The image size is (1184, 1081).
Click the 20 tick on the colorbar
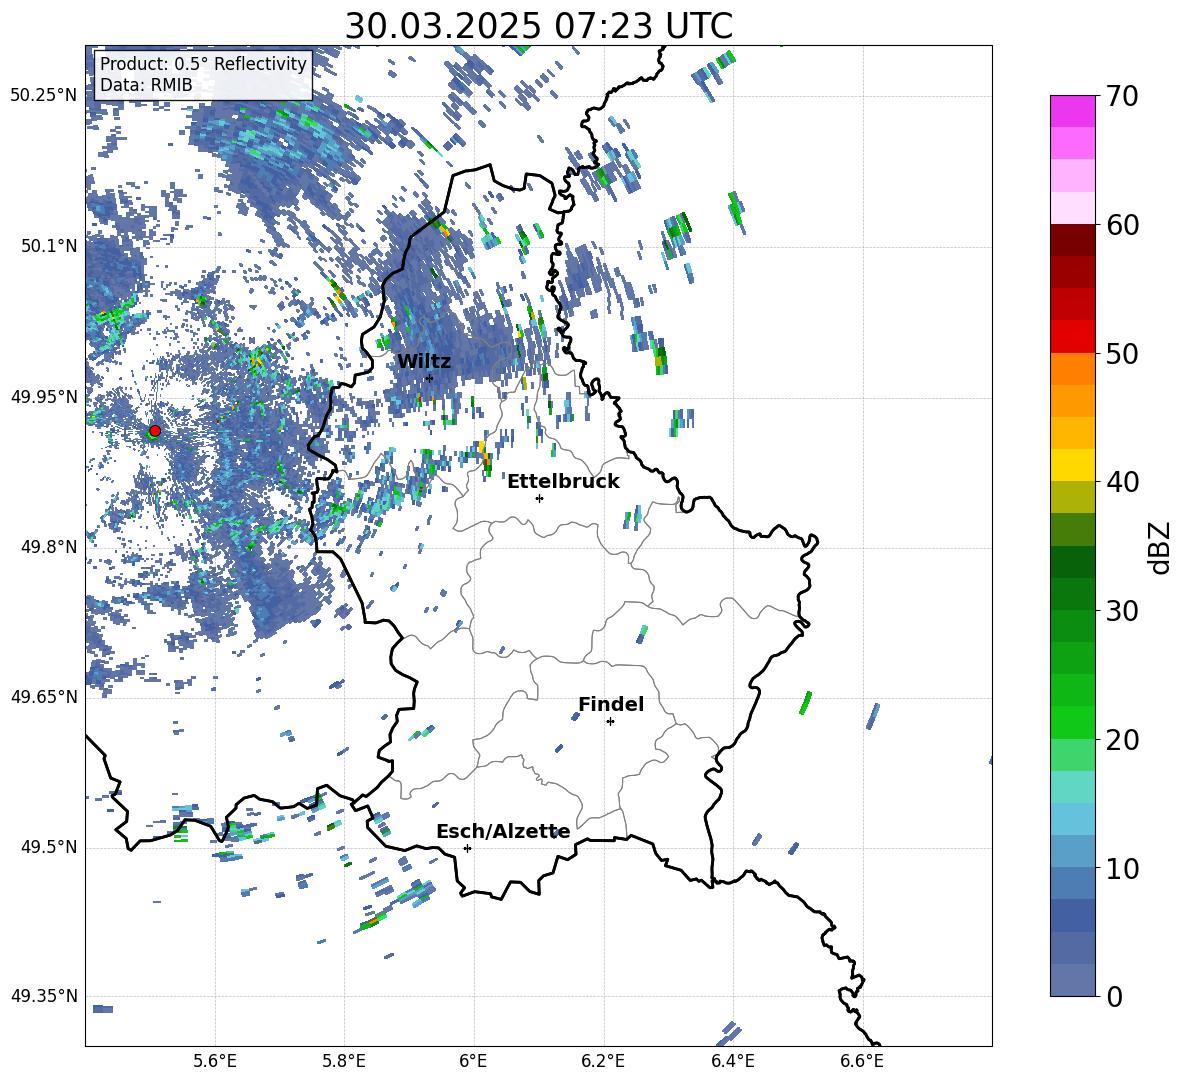[x=1121, y=740]
